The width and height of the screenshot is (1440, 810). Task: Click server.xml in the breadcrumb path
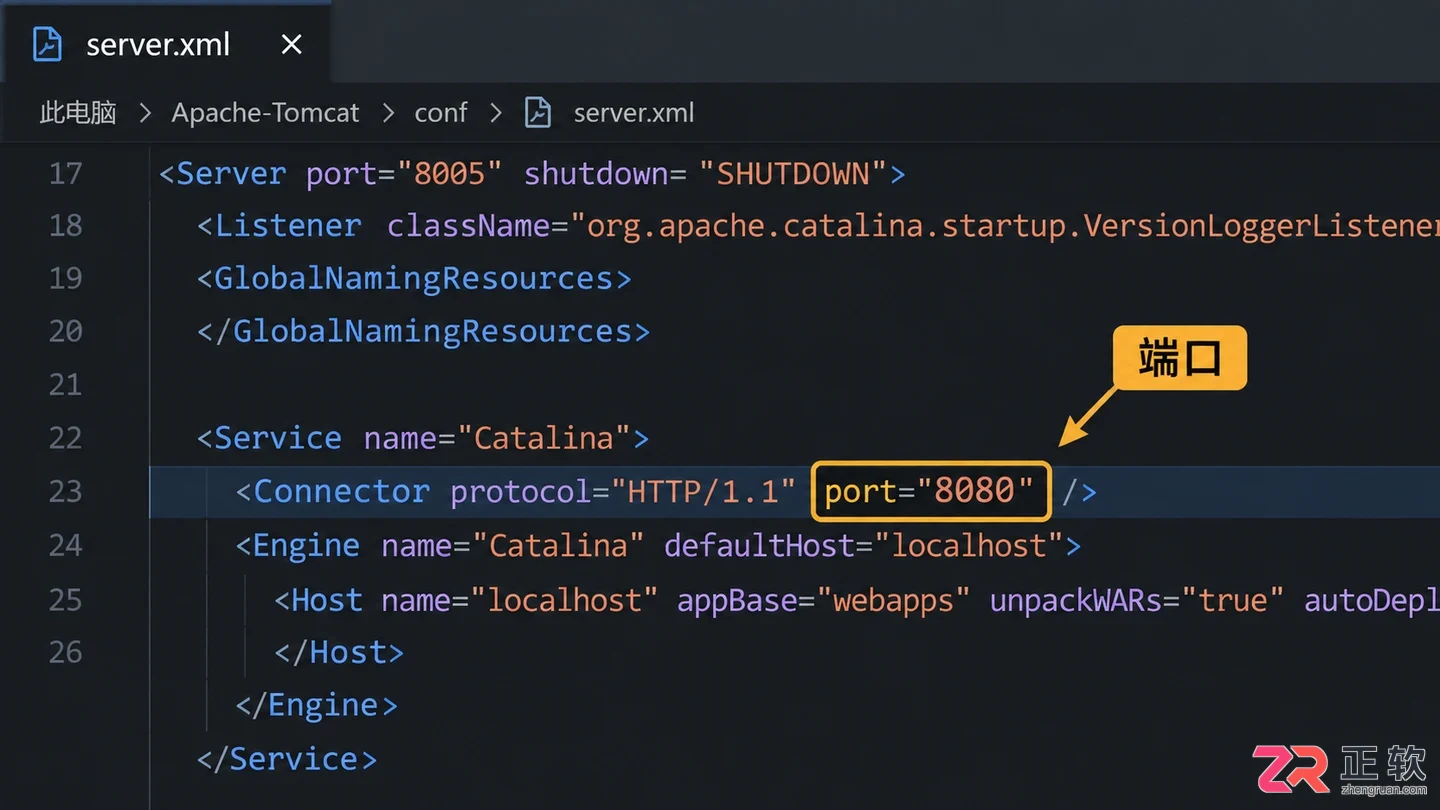click(634, 113)
